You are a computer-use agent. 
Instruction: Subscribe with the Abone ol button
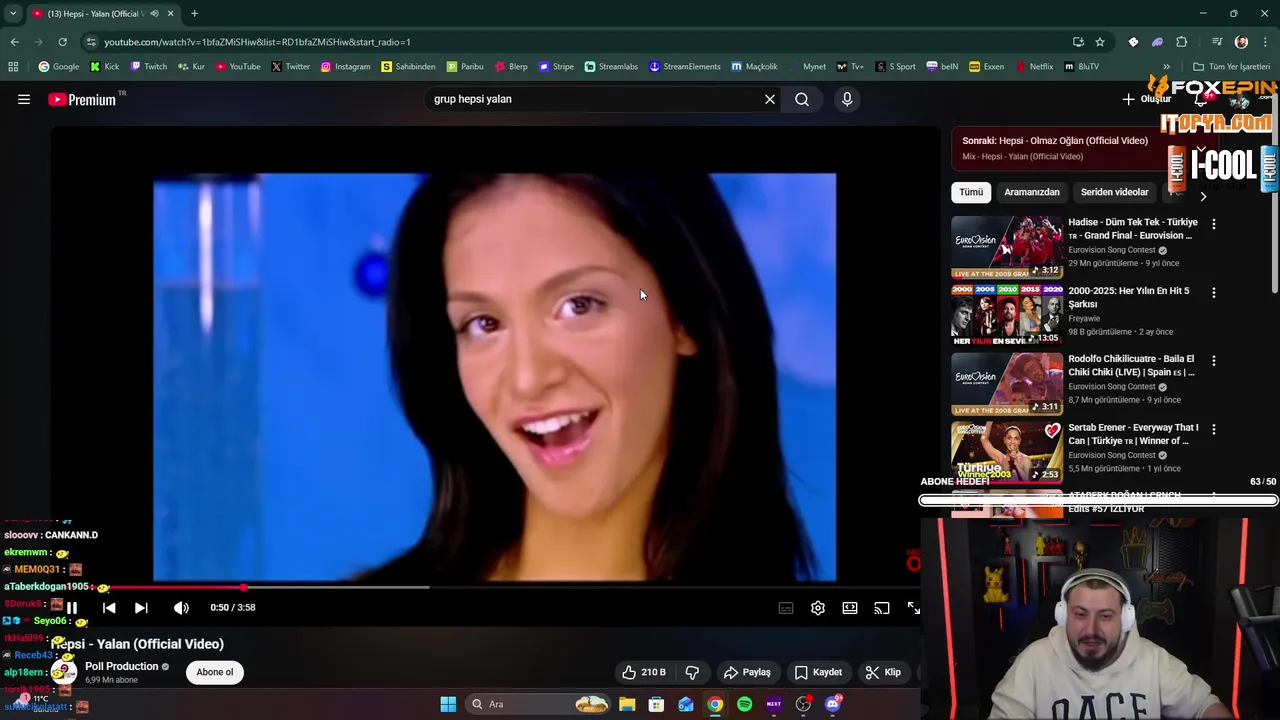(214, 672)
